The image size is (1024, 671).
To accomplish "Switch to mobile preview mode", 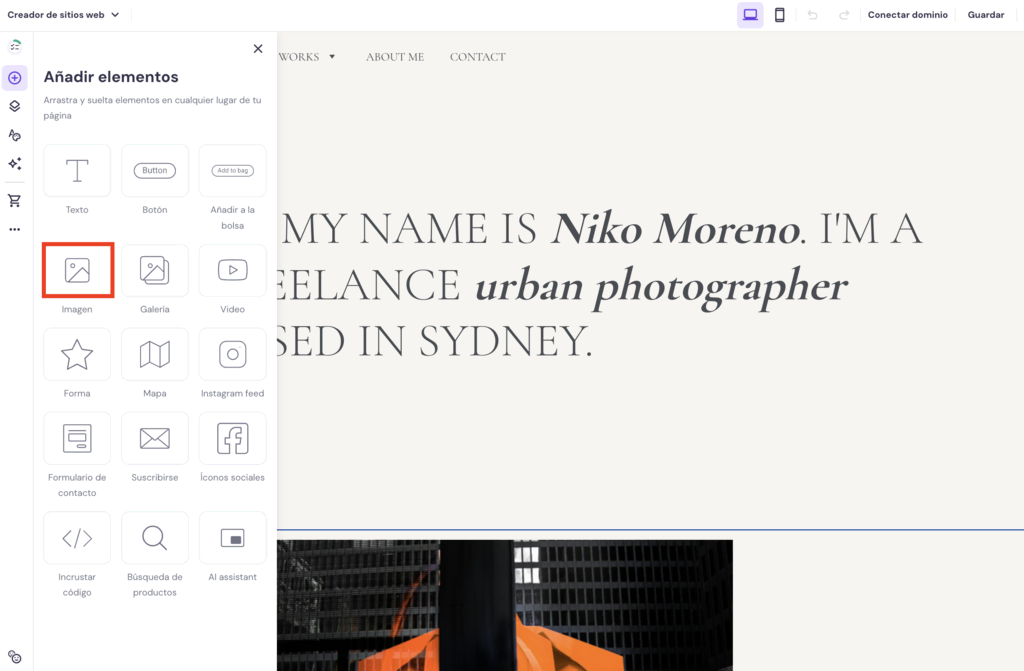I will click(779, 15).
